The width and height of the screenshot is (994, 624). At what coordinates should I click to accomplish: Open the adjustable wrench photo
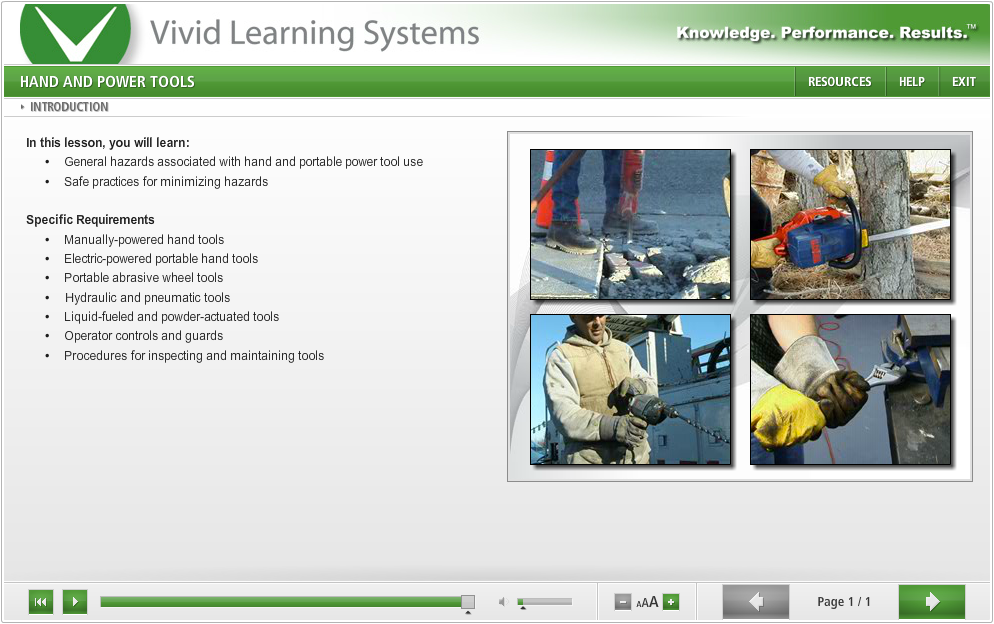850,389
